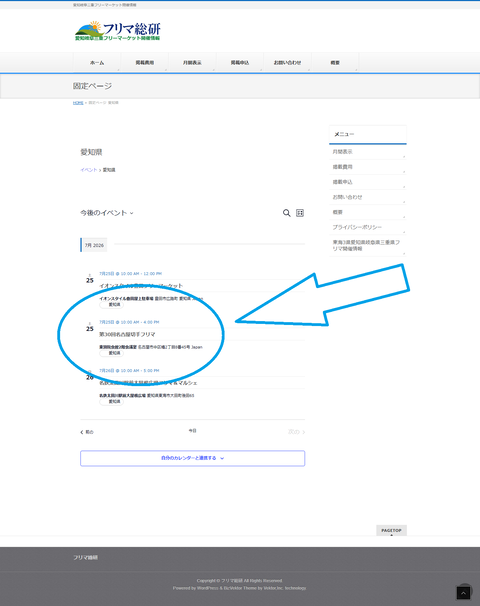Click '7月25日 @ 10:00 AM - 4:00 PM' time
This screenshot has width=480, height=606.
(129, 322)
